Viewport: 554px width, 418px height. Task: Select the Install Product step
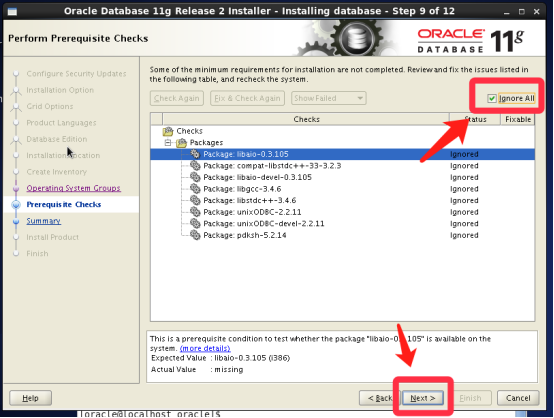[x=53, y=237]
